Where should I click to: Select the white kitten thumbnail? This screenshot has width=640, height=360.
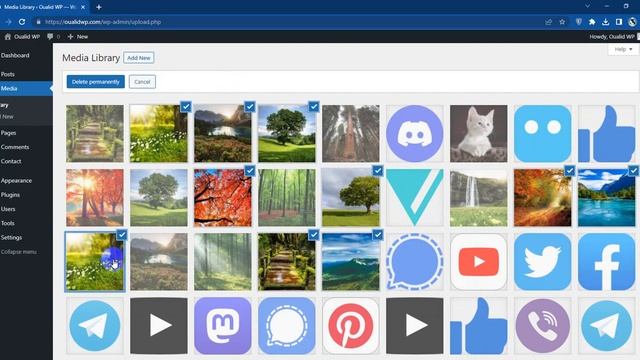479,133
